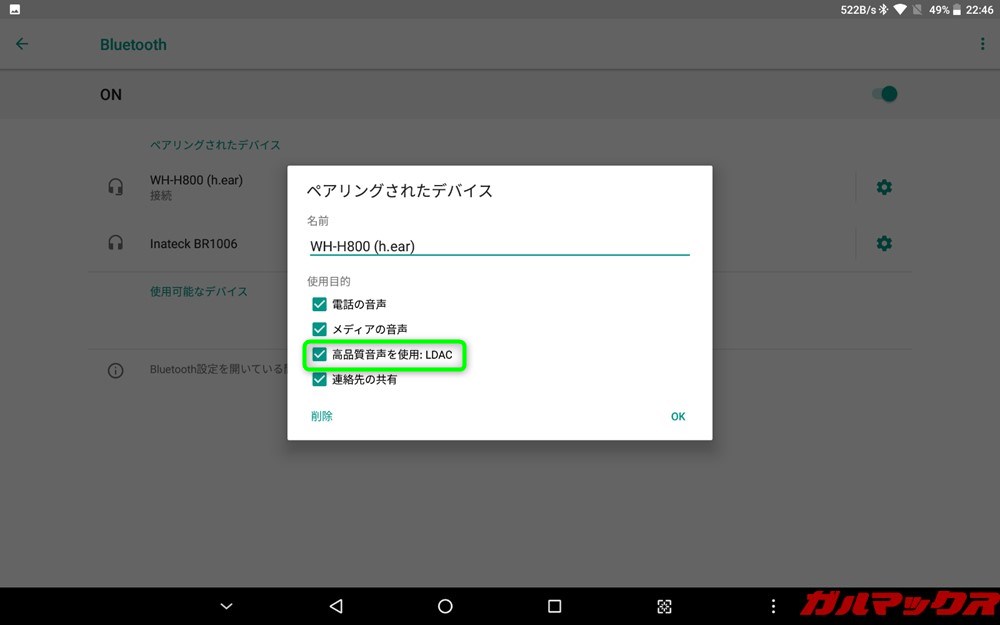
Task: Disable 高品質音声を使用: LDAC checkbox
Action: pyautogui.click(x=319, y=355)
